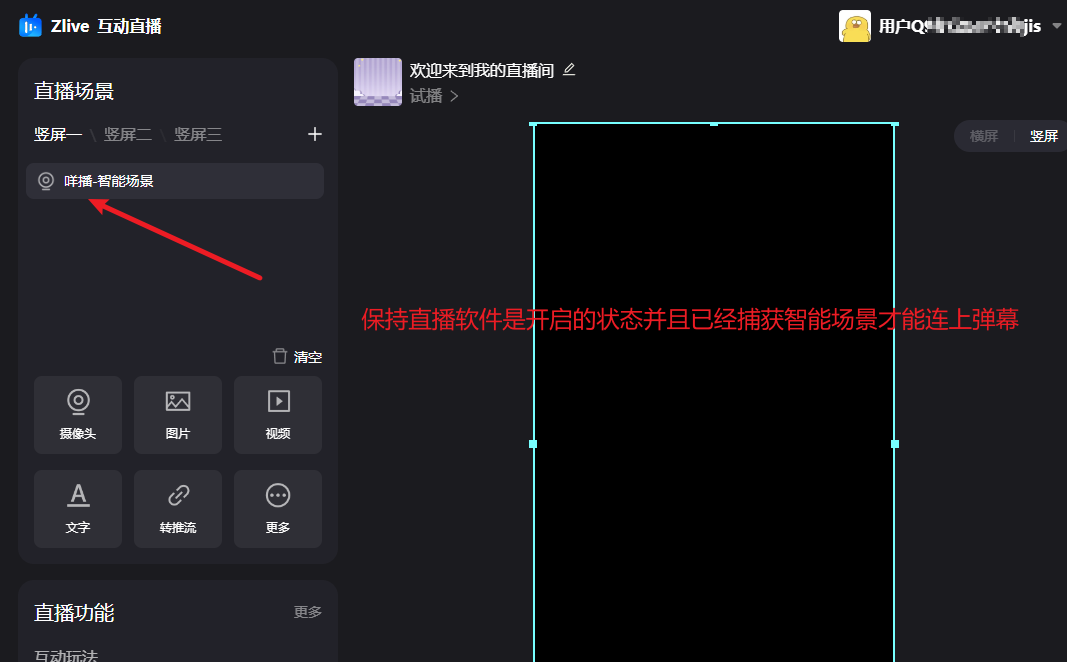Keep 竖屏 portrait mode selected
This screenshot has width=1067, height=662.
pos(1044,136)
